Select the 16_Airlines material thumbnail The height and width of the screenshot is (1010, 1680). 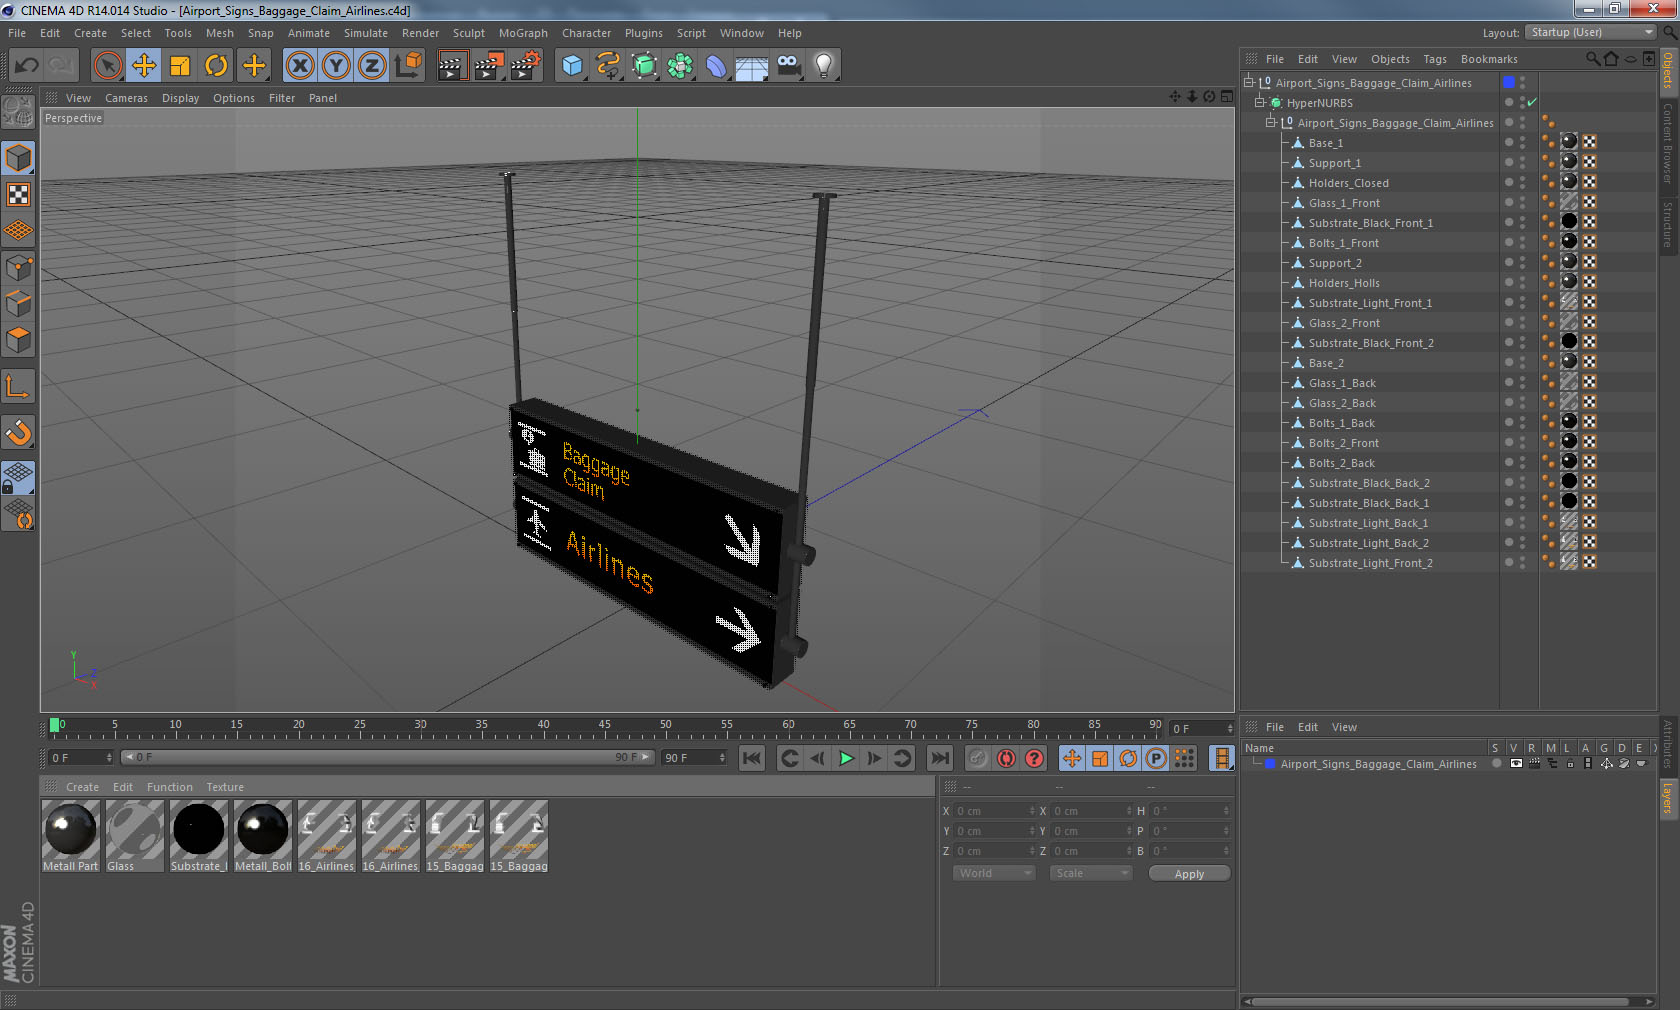[x=326, y=836]
